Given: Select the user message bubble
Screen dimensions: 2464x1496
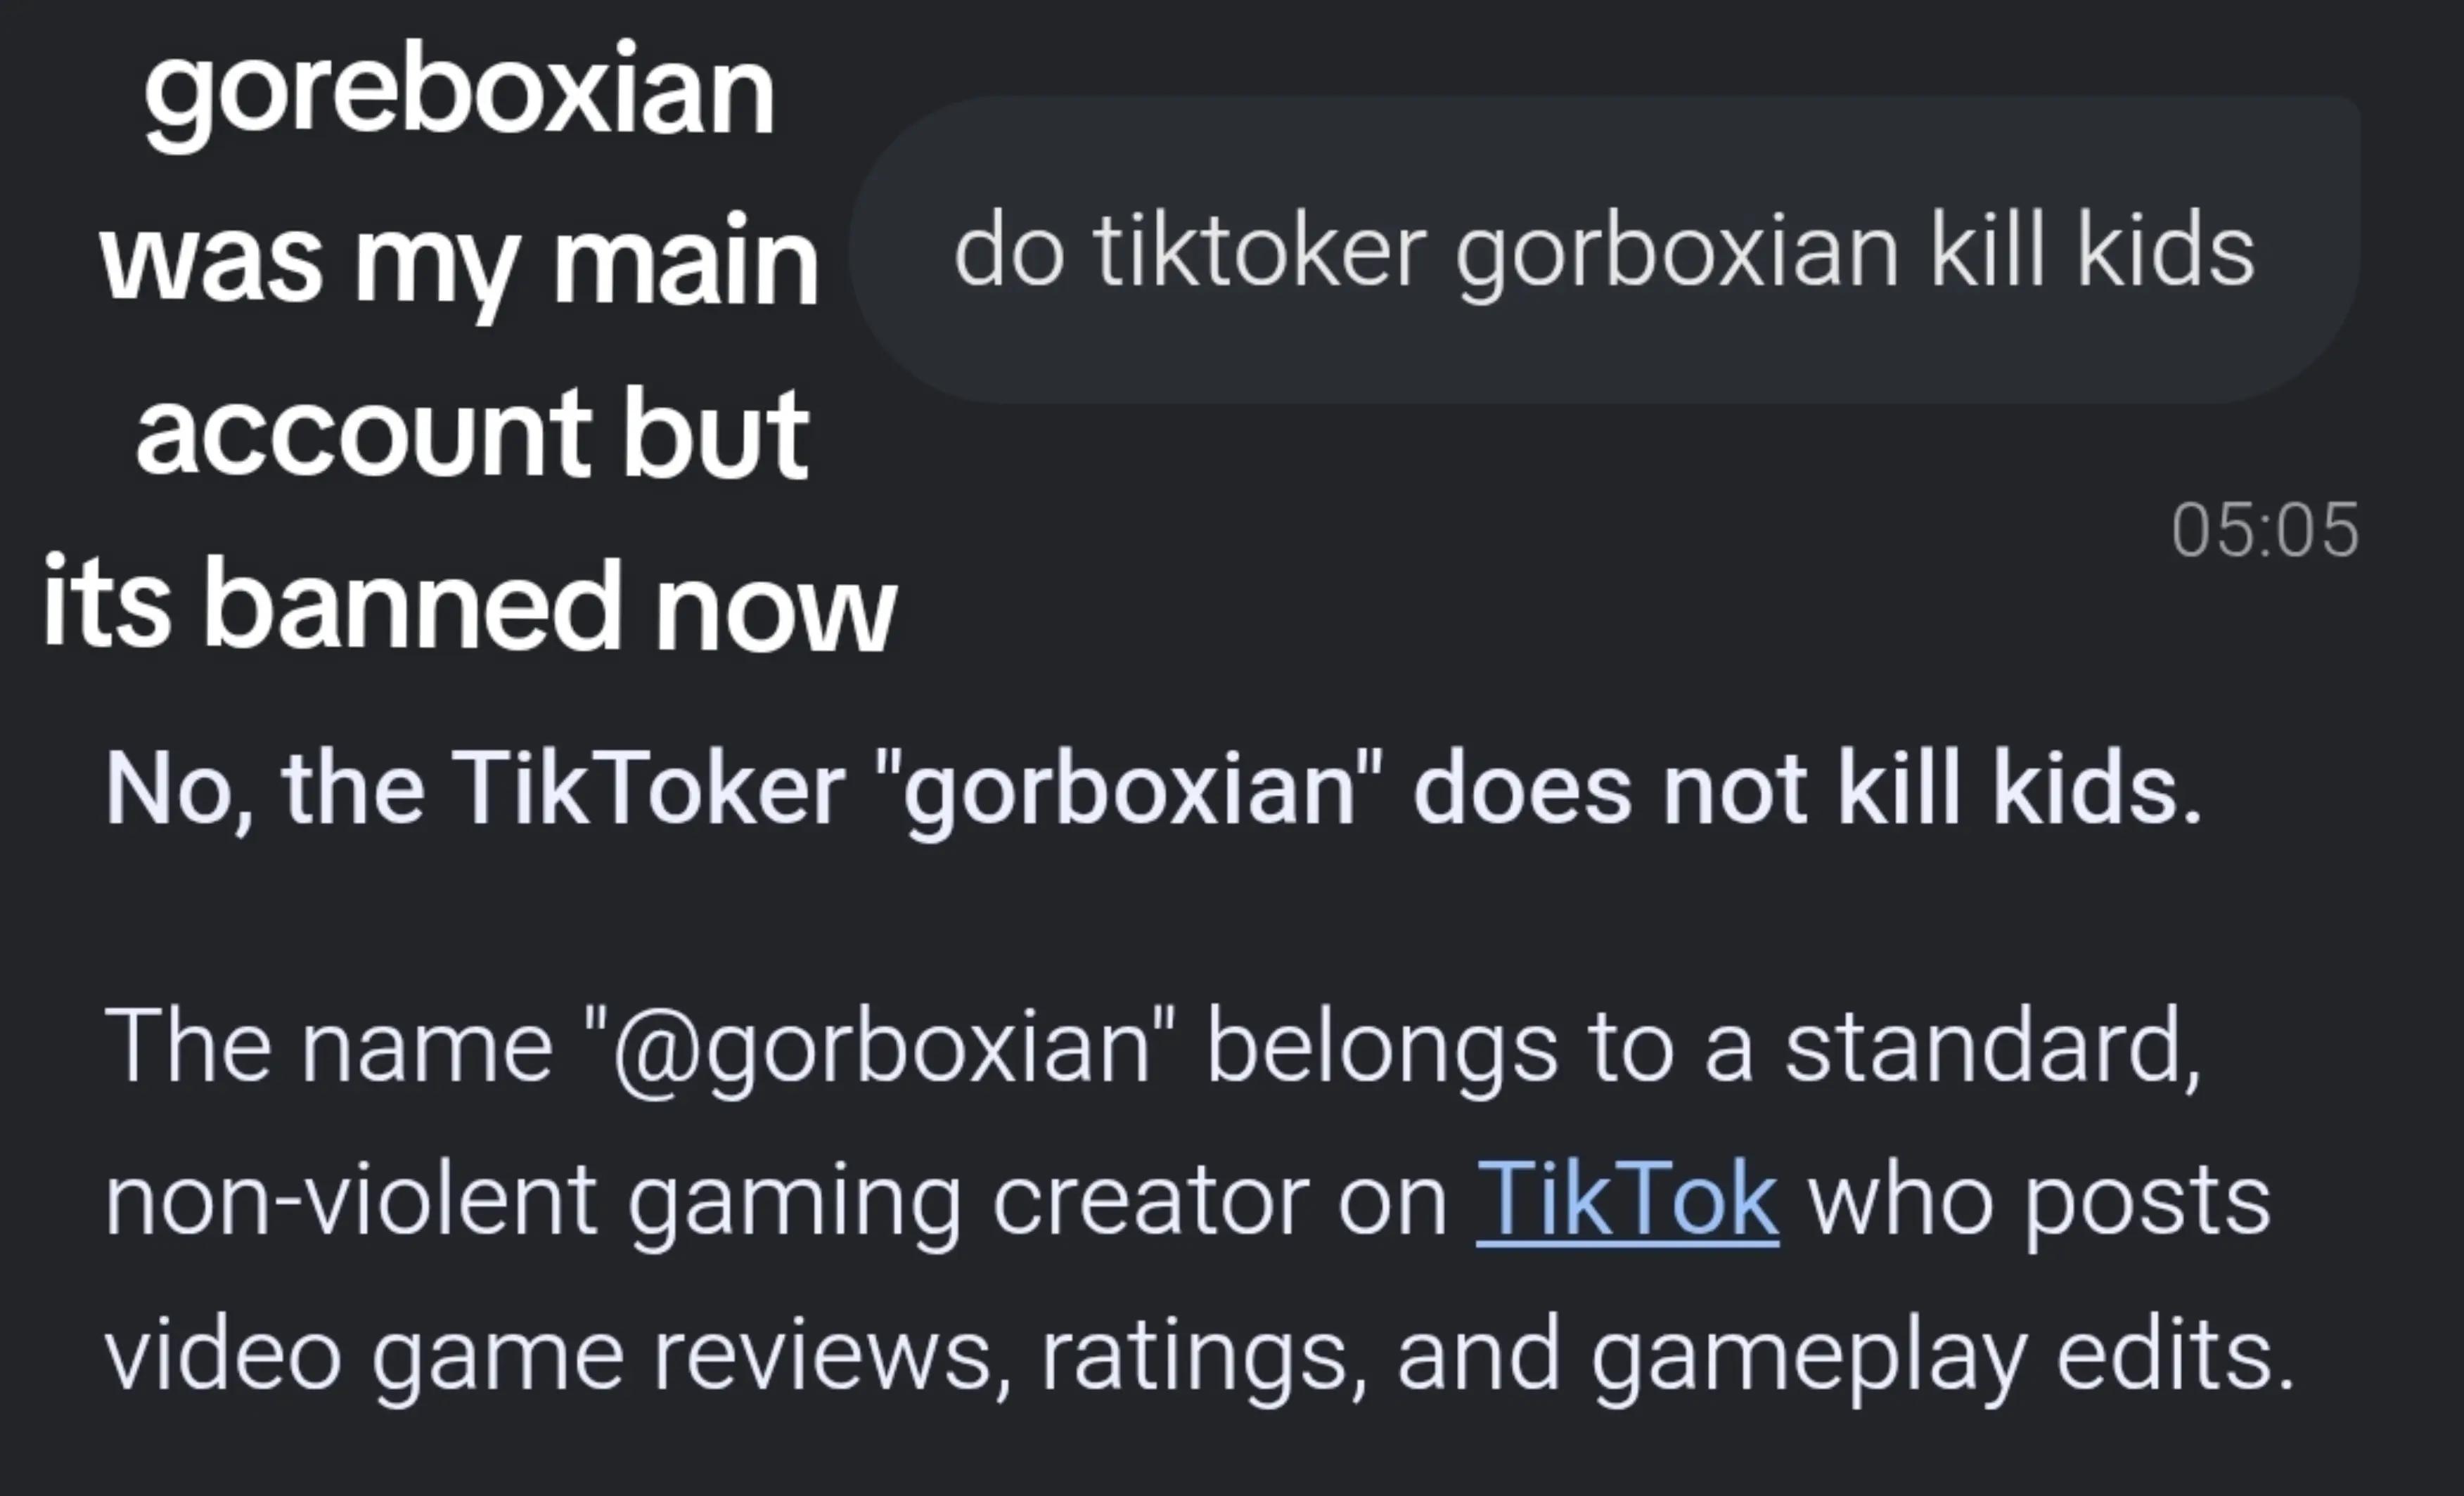Looking at the screenshot, I should coord(1605,250).
